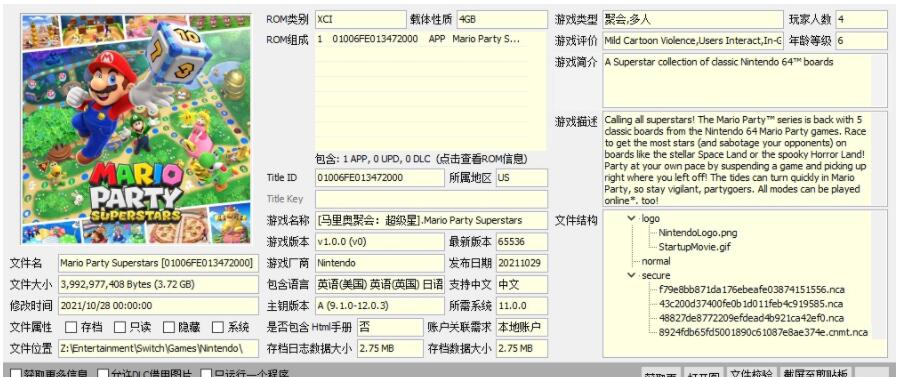Select StartupMovie.gif in the file tree

[695, 247]
